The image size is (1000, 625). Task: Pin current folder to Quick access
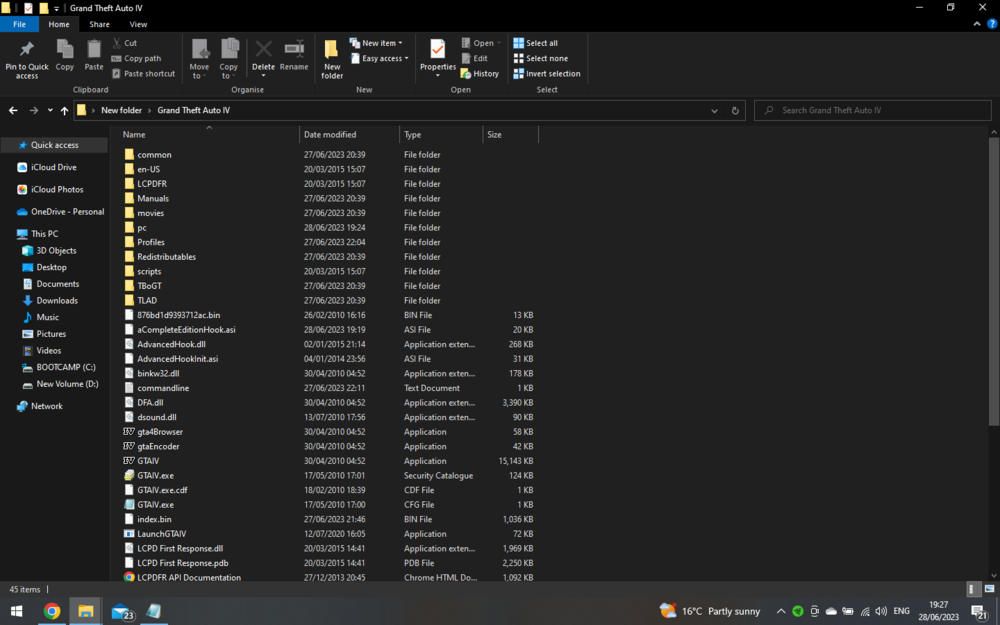[x=26, y=57]
